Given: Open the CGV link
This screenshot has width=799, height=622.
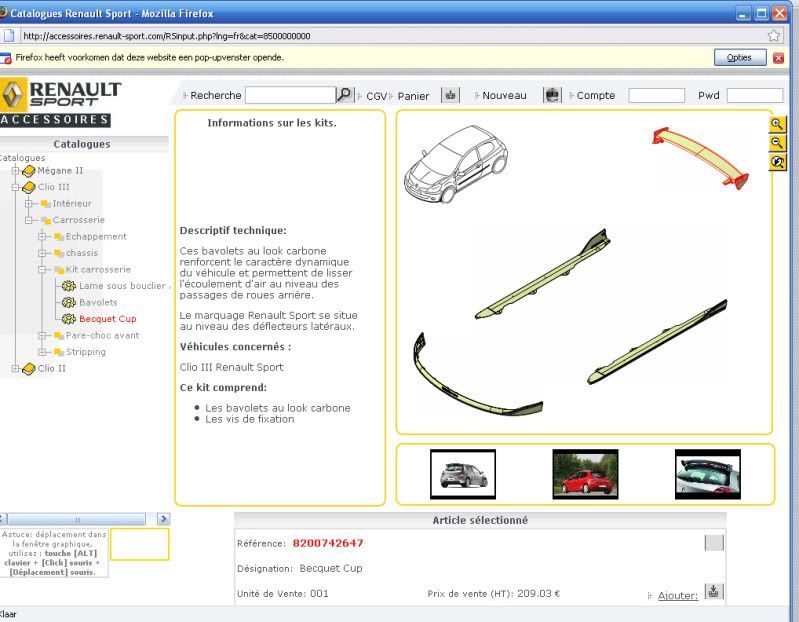Looking at the screenshot, I should click(x=377, y=96).
